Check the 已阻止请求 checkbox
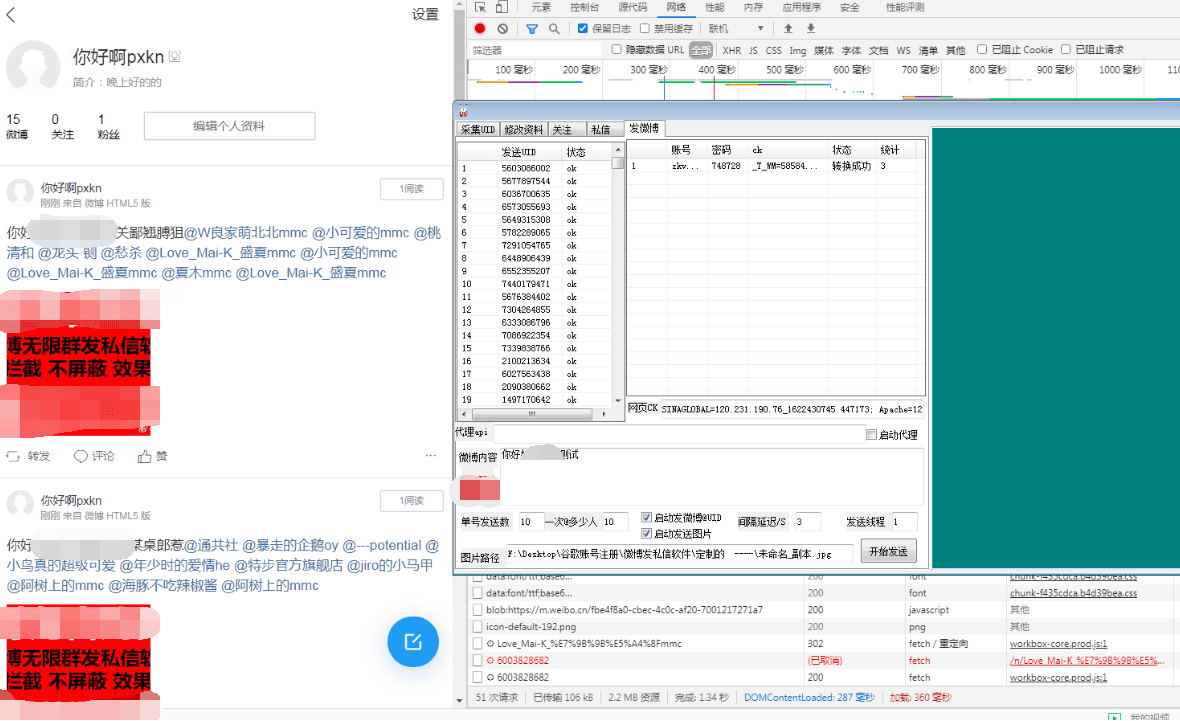1180x721 pixels. [1066, 50]
